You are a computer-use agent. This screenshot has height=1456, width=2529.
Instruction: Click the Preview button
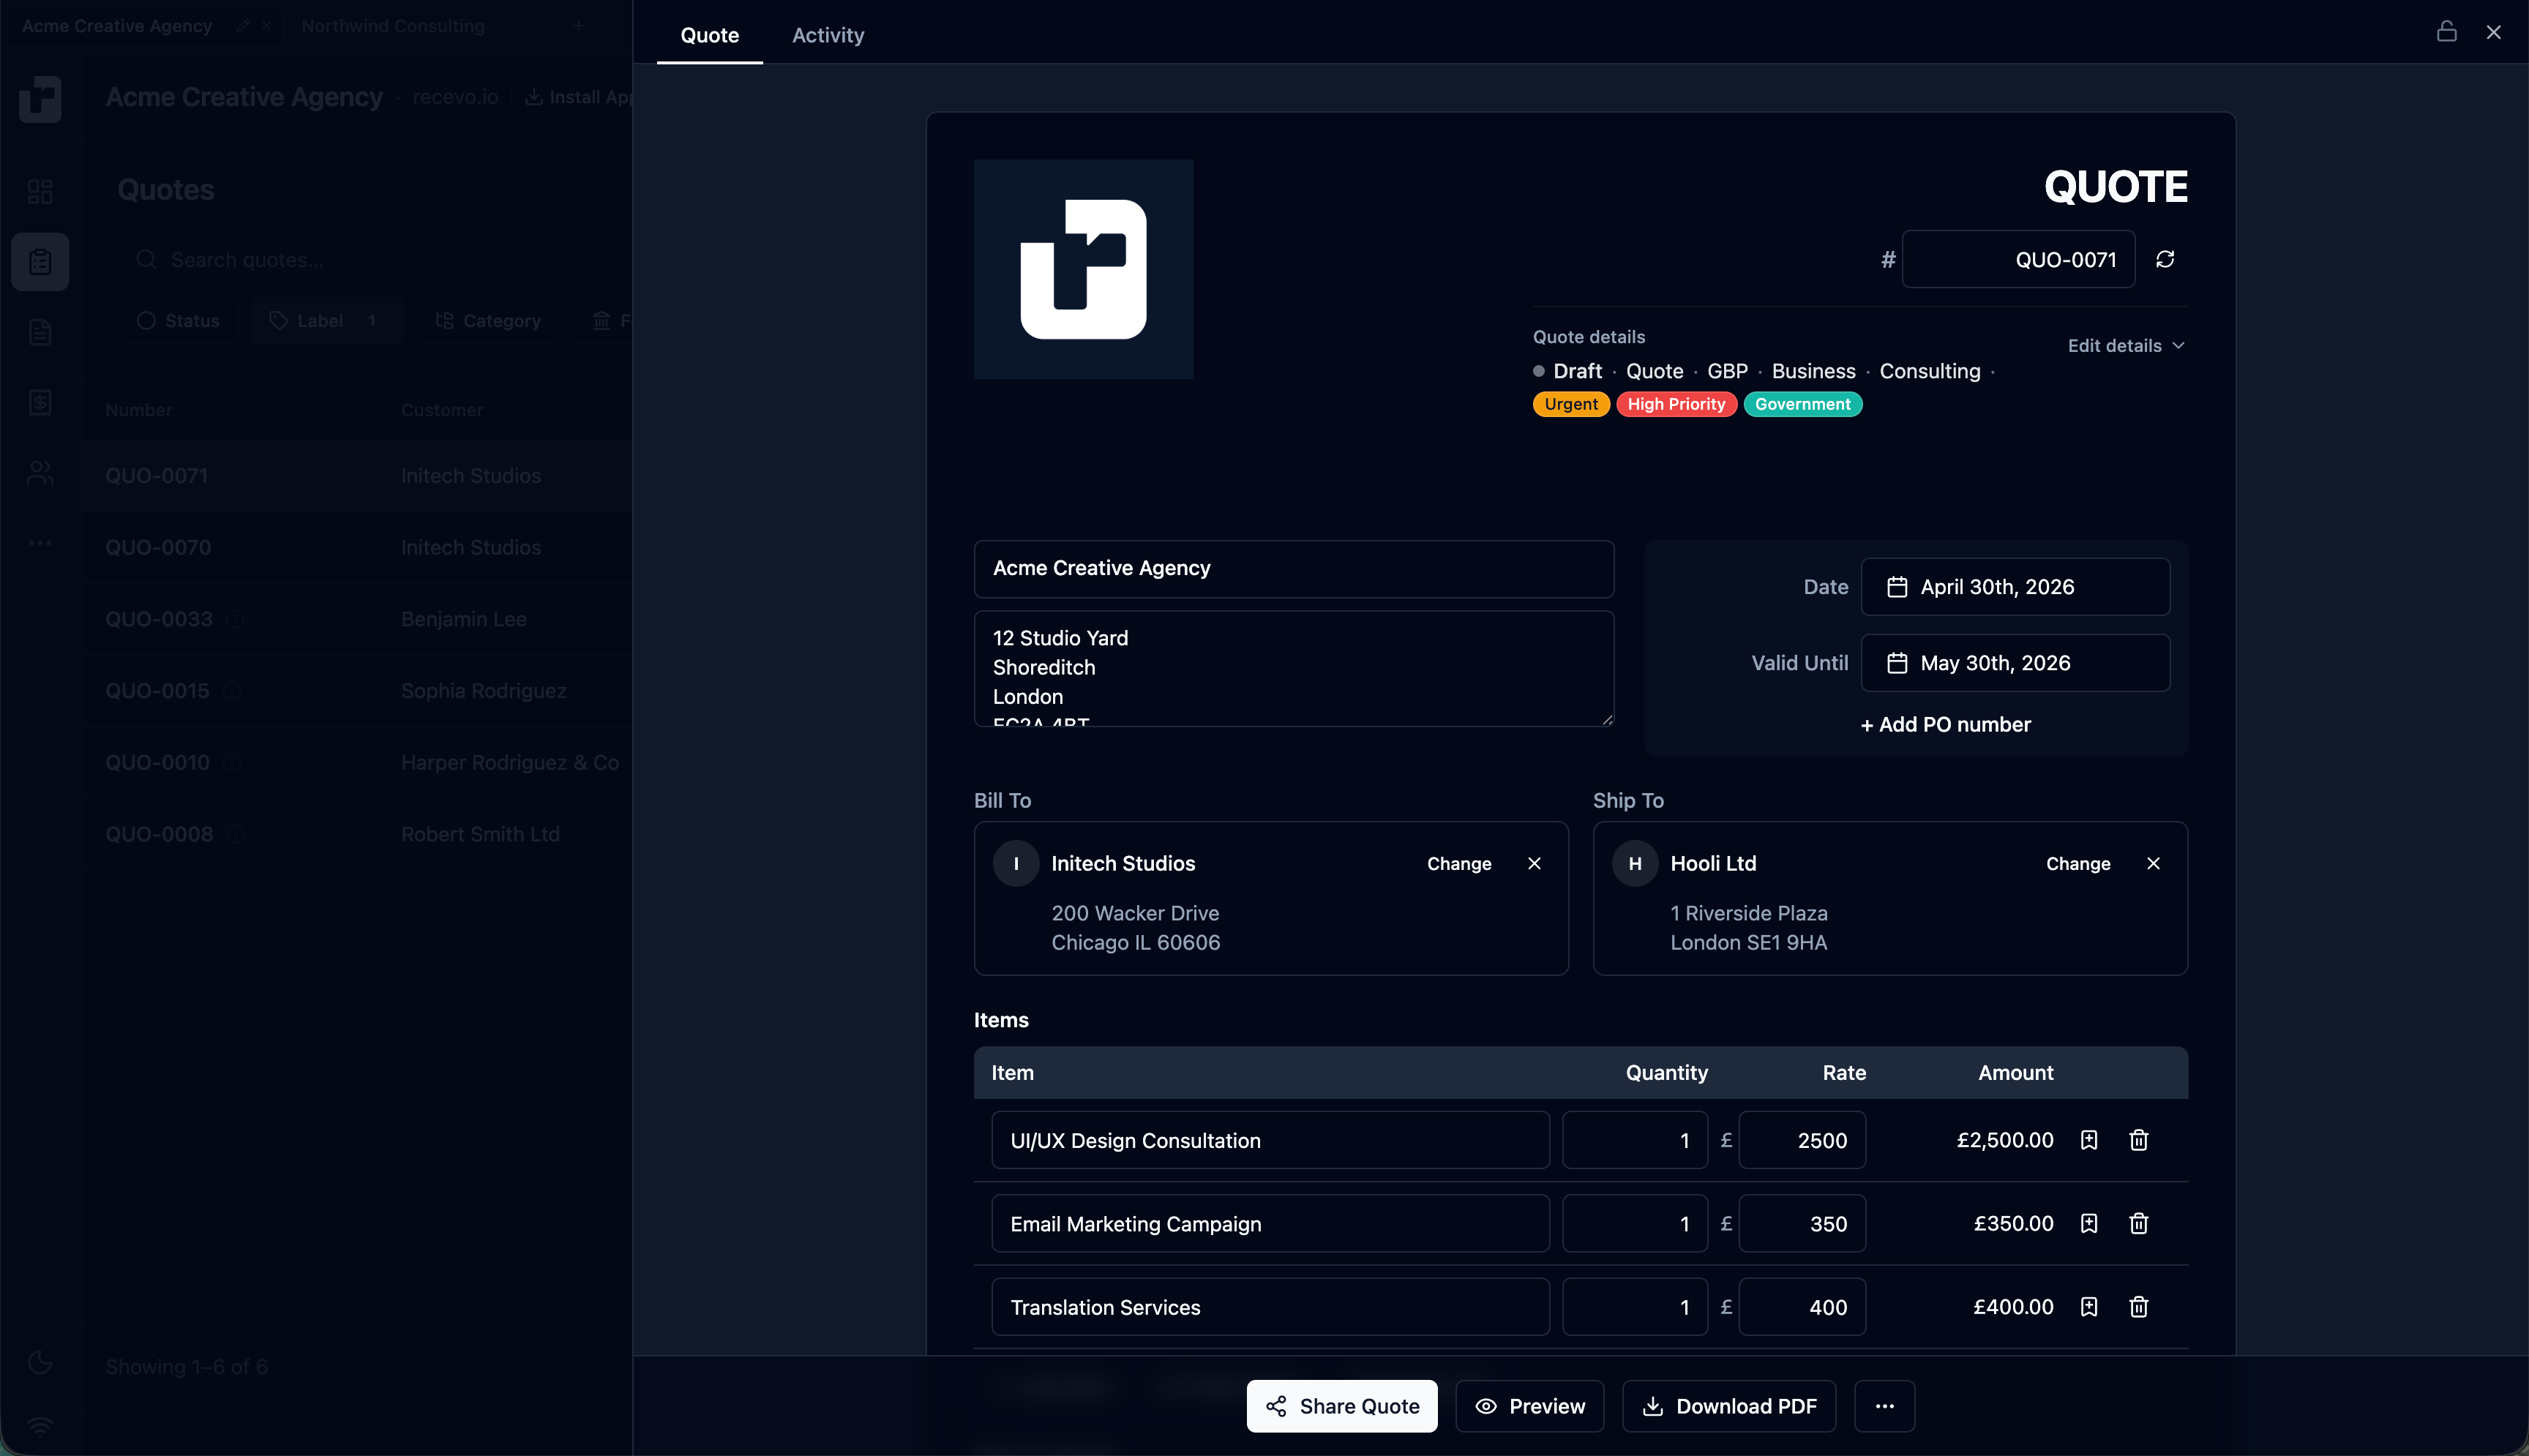[x=1530, y=1406]
